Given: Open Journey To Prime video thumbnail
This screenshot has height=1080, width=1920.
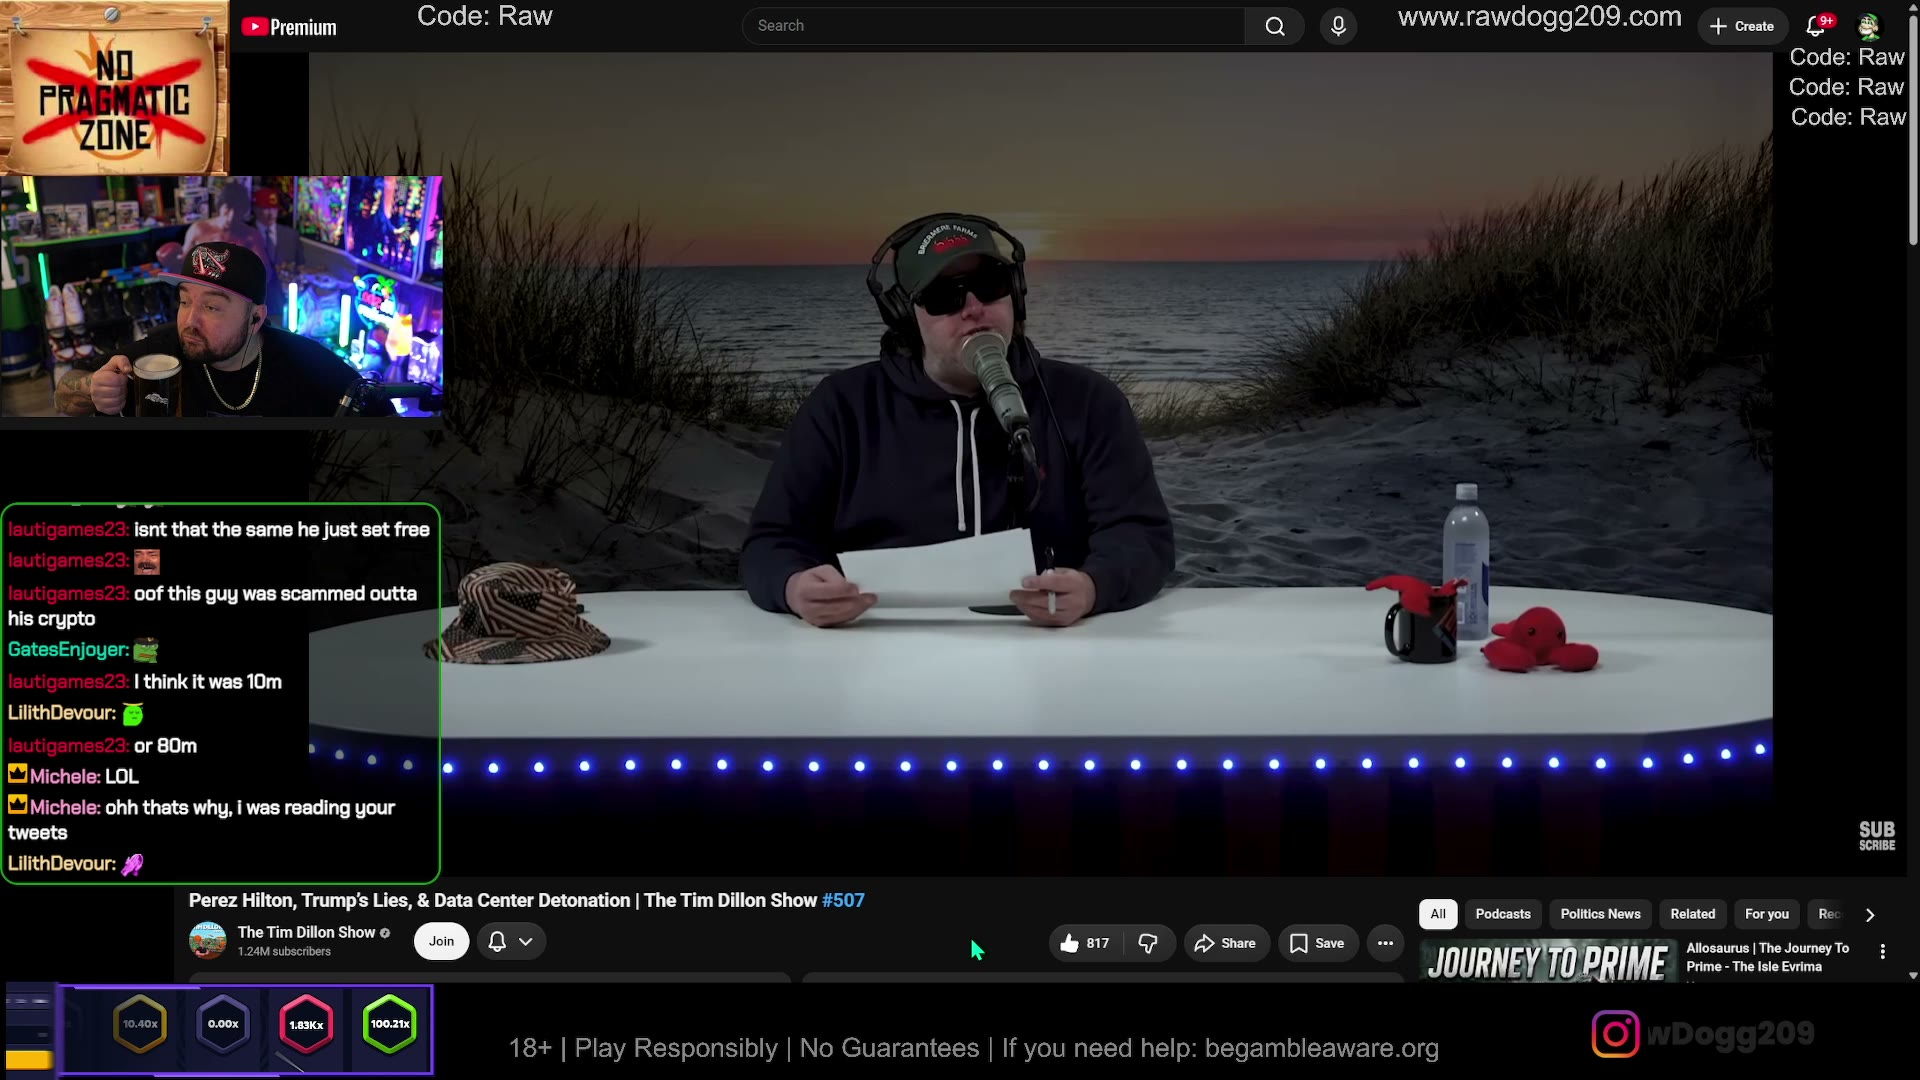Looking at the screenshot, I should click(x=1548, y=961).
